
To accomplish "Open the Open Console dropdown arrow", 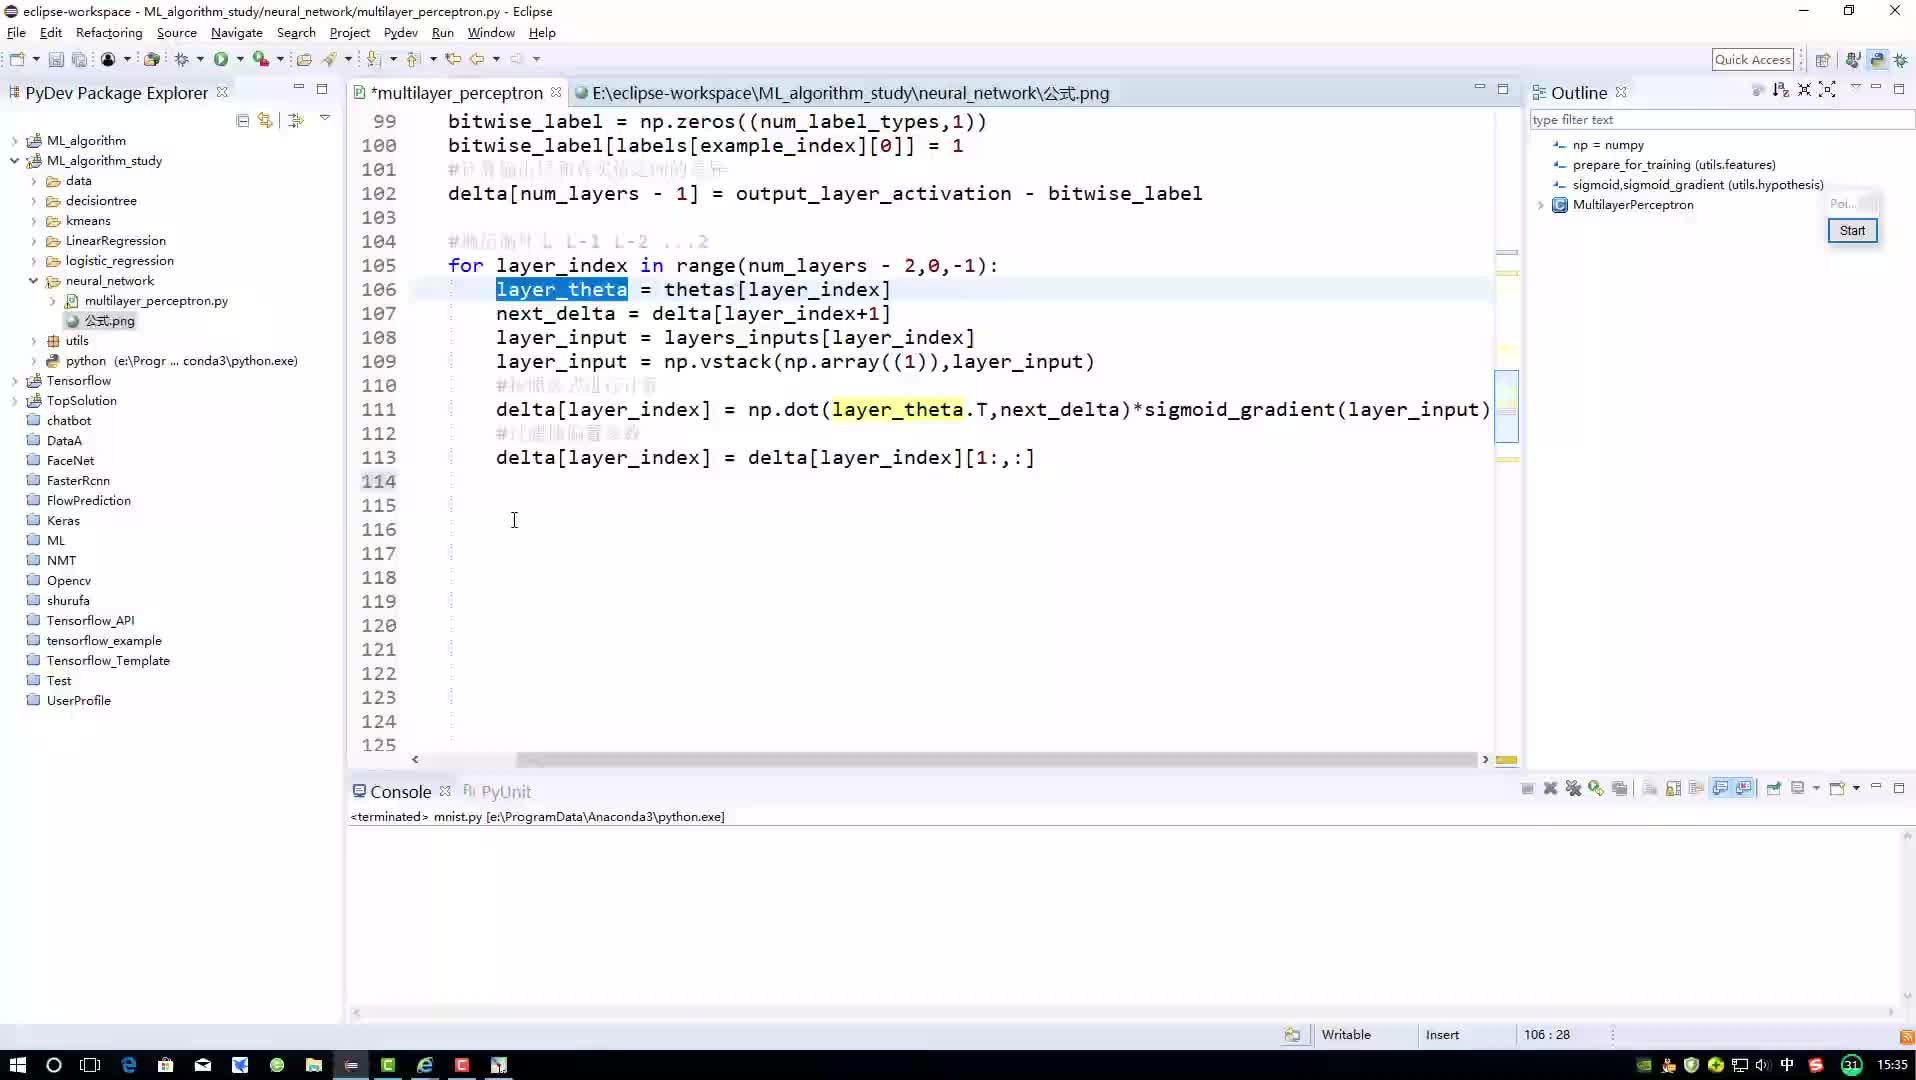I will [x=1856, y=789].
